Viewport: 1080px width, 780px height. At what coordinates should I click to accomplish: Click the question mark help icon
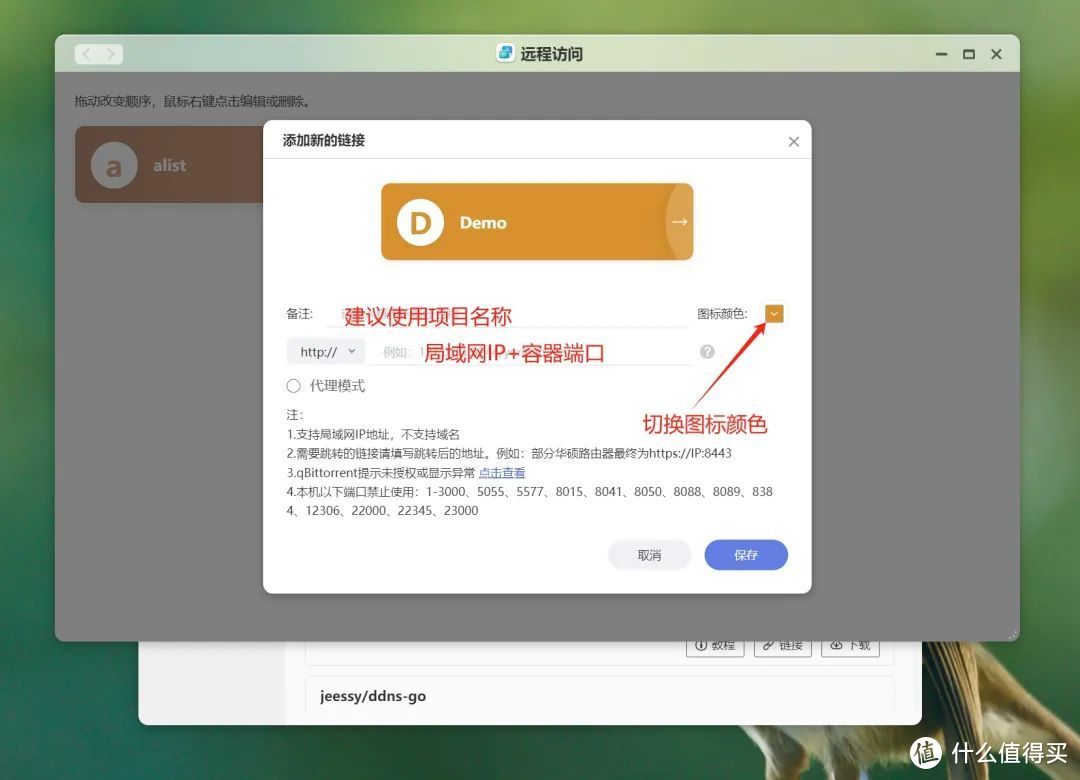coord(708,351)
